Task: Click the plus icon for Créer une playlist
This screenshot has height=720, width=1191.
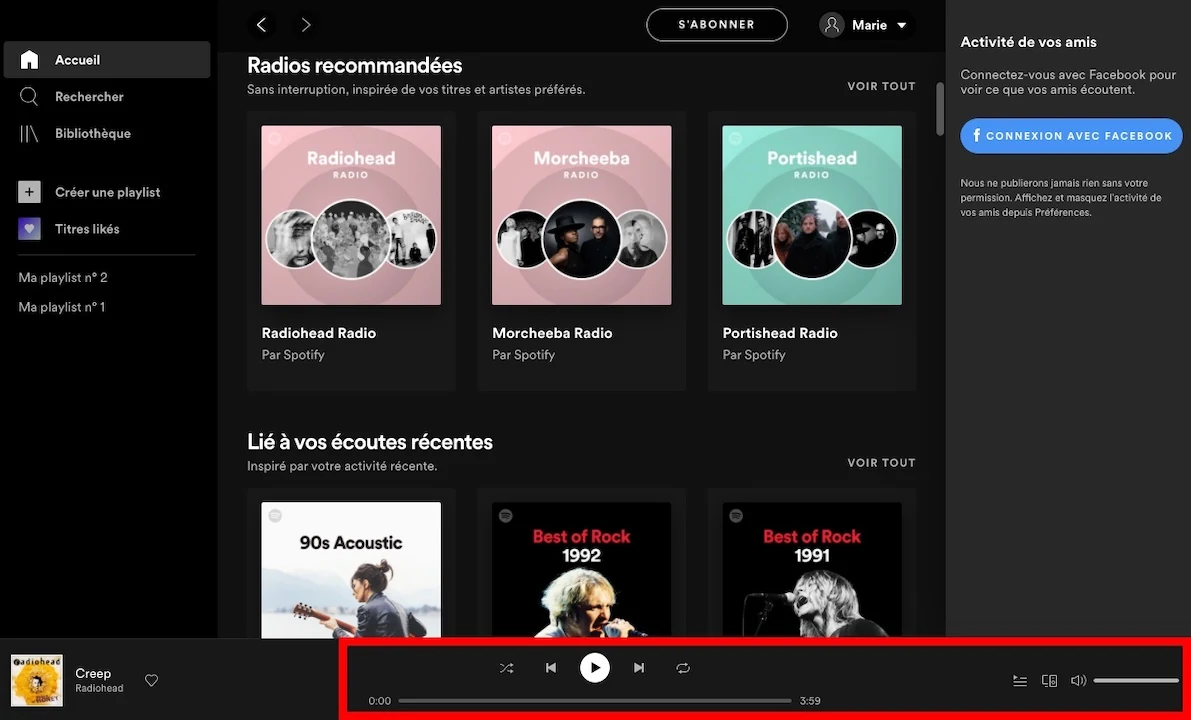Action: pyautogui.click(x=29, y=192)
